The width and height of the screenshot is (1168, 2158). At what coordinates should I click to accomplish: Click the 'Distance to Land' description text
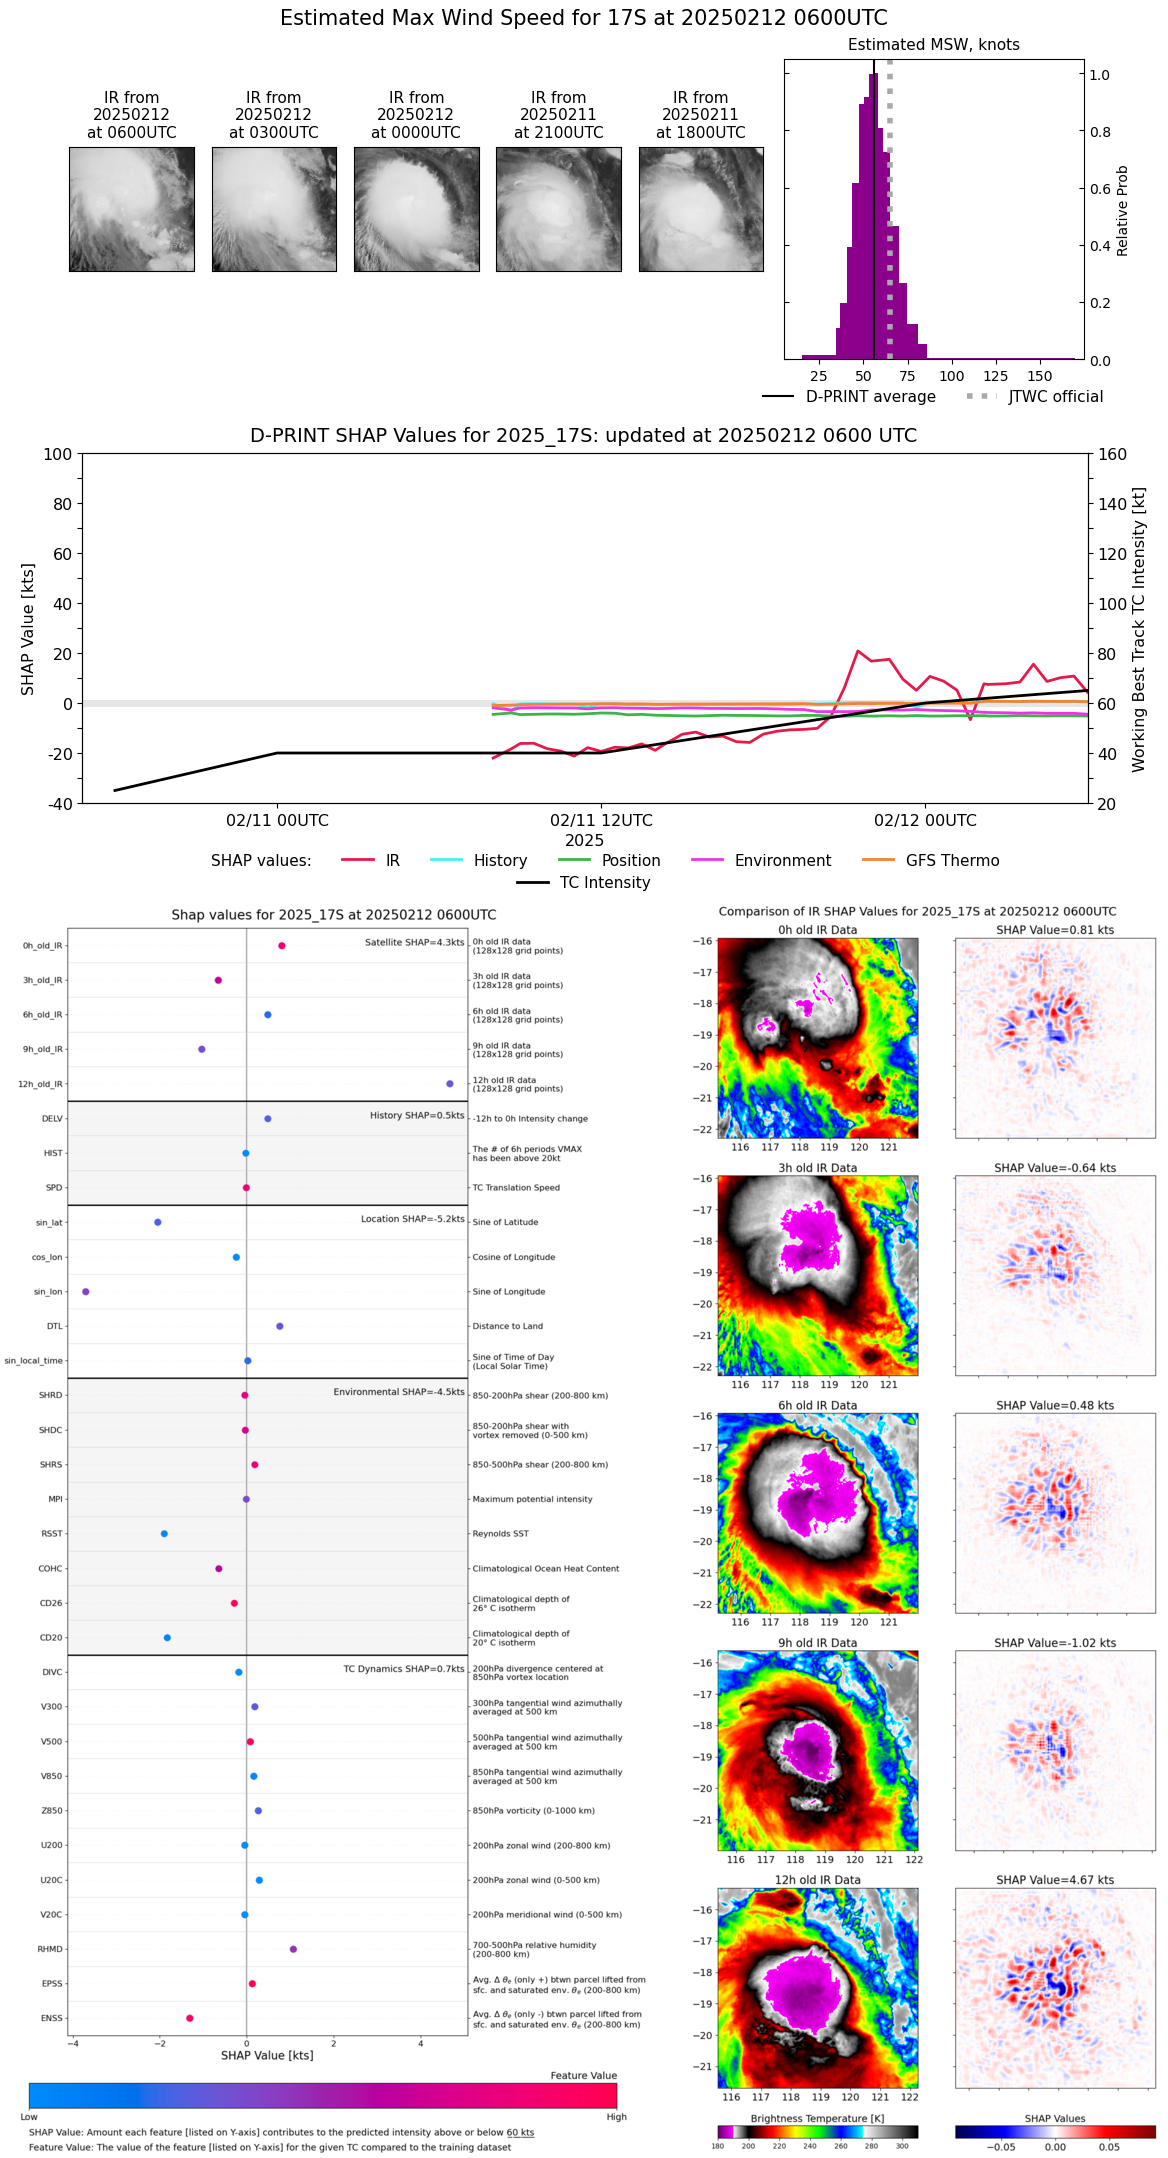click(508, 1326)
